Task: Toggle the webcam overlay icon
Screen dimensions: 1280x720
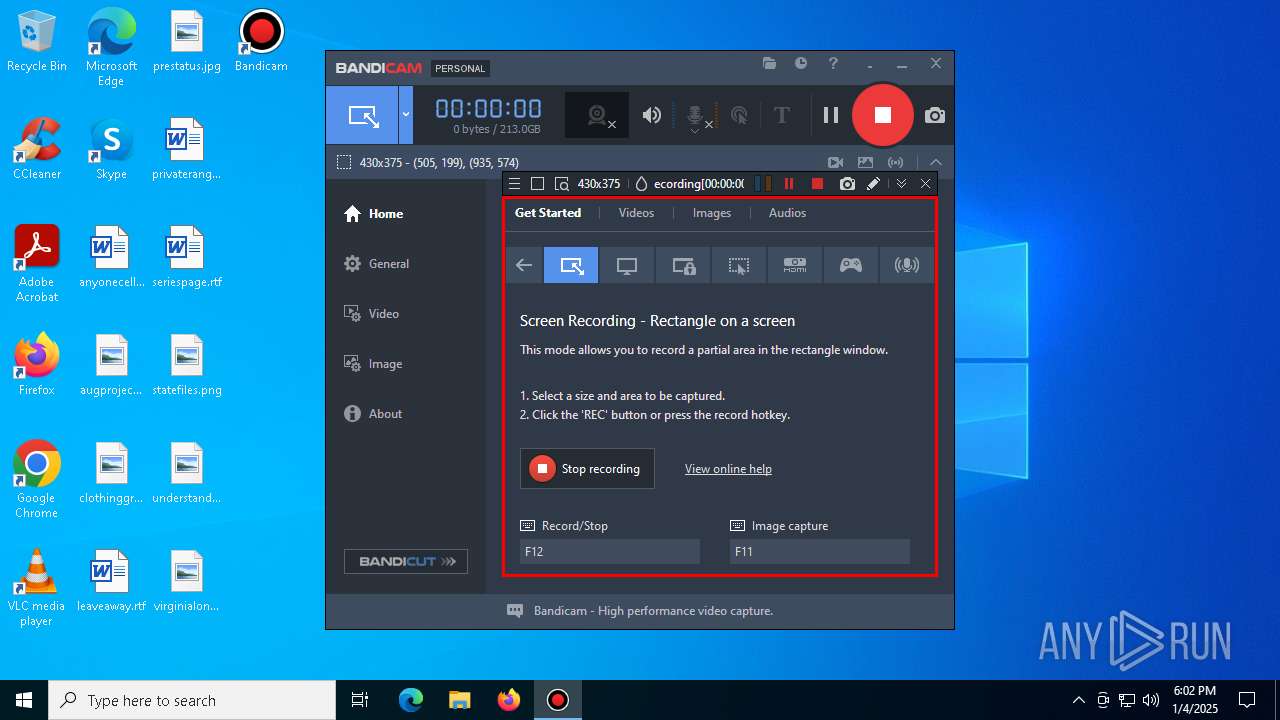Action: tap(598, 115)
